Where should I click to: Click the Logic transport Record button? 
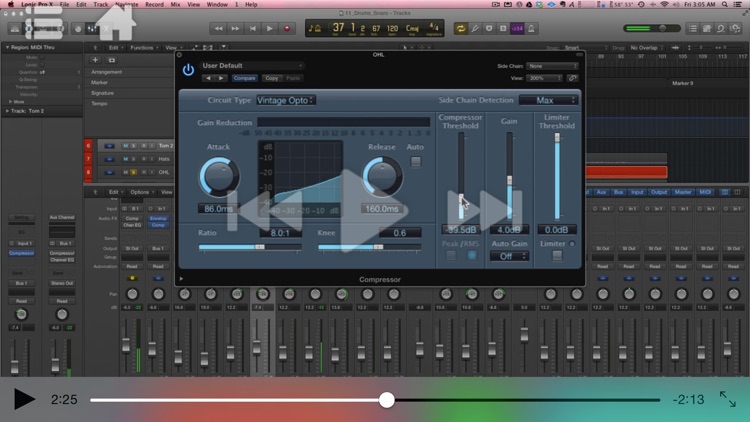(287, 29)
